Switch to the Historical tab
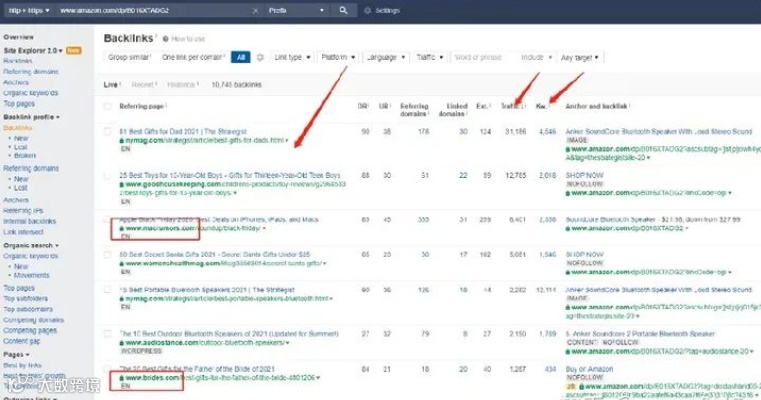The image size is (761, 400). 182,84
